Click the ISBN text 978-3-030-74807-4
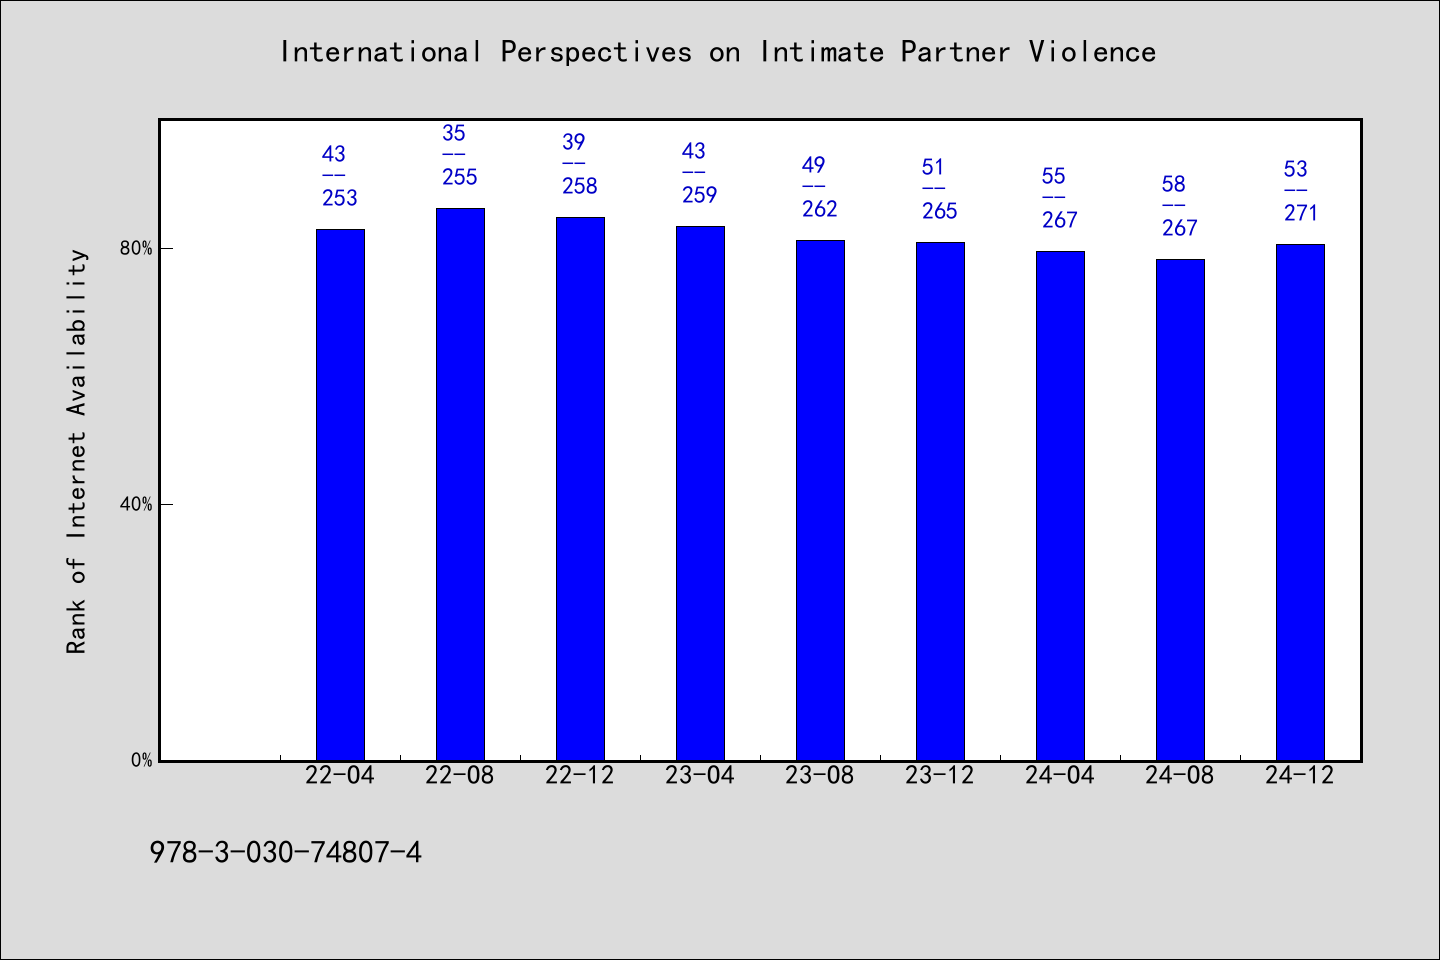Viewport: 1440px width, 960px height. pyautogui.click(x=286, y=852)
